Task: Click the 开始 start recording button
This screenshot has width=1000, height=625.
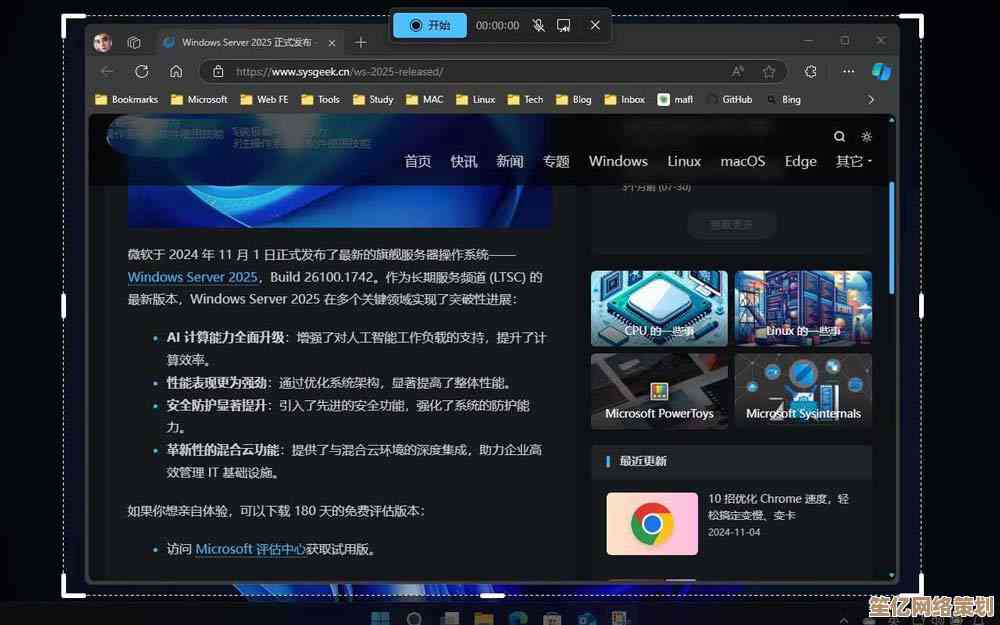Action: tap(430, 25)
